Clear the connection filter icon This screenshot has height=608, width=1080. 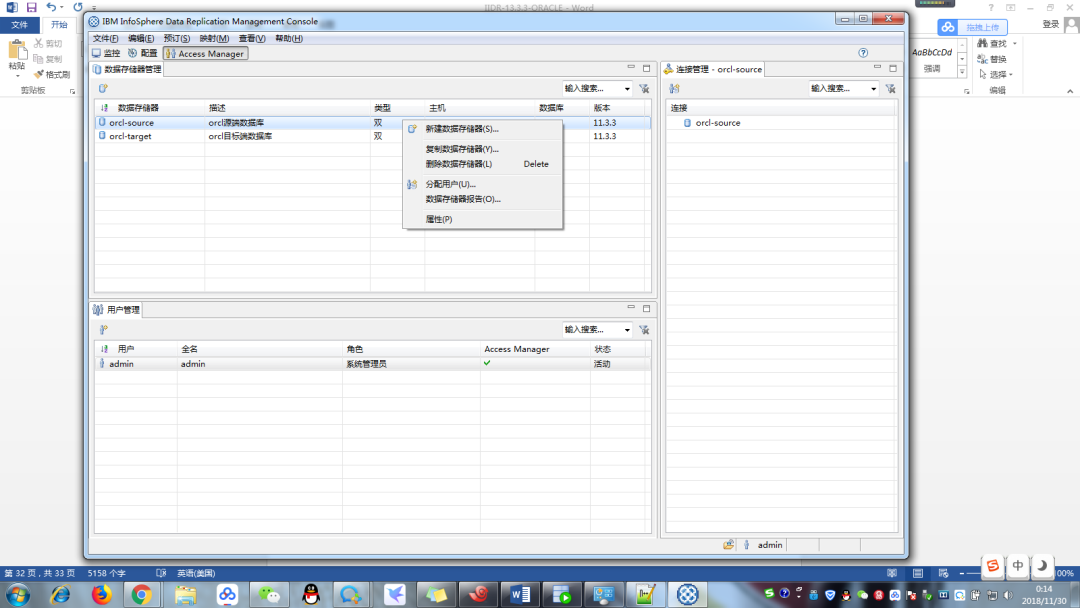click(891, 89)
